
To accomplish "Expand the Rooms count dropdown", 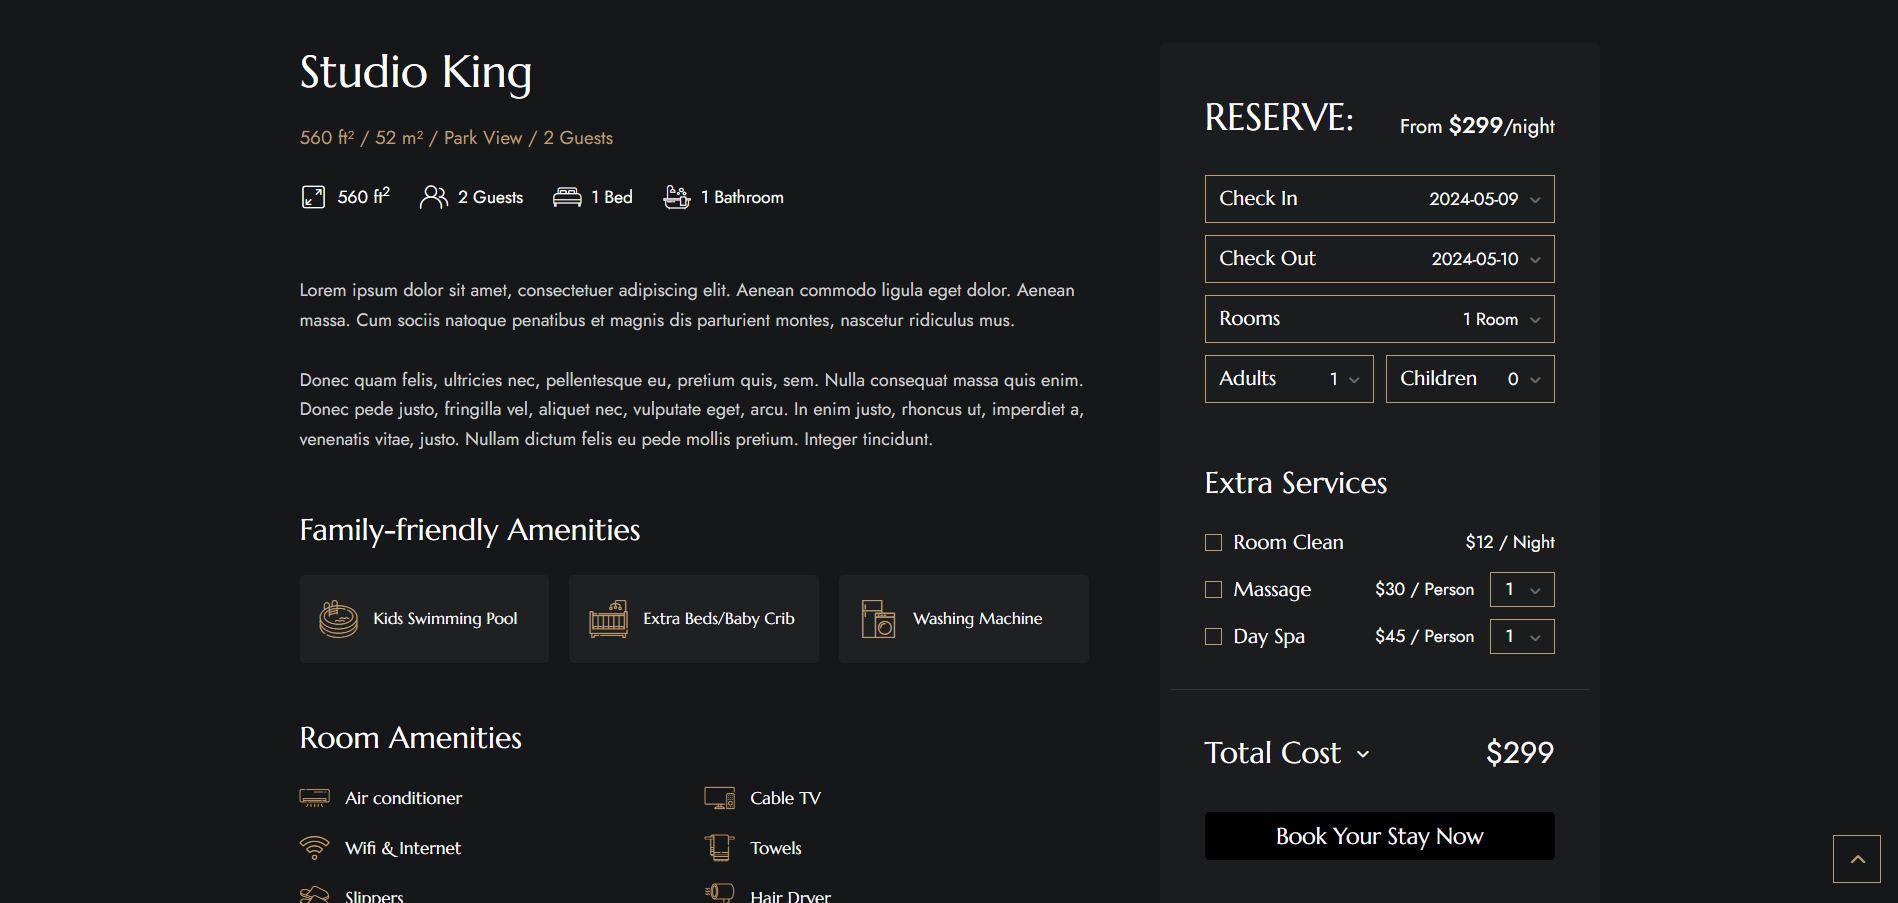I will tap(1379, 319).
